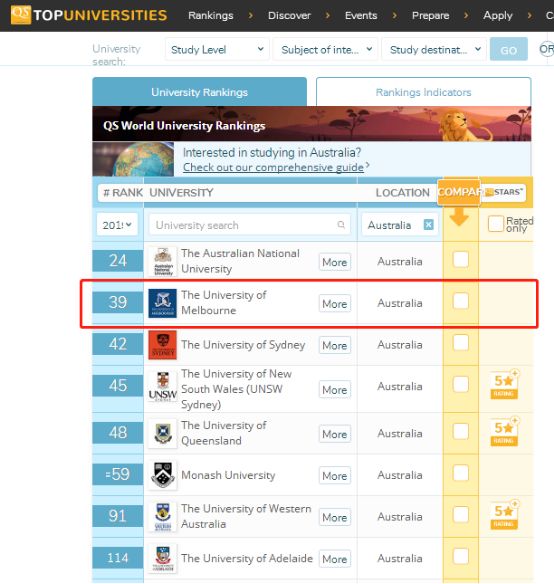The width and height of the screenshot is (554, 584).
Task: Open the Events menu
Action: pos(361,15)
